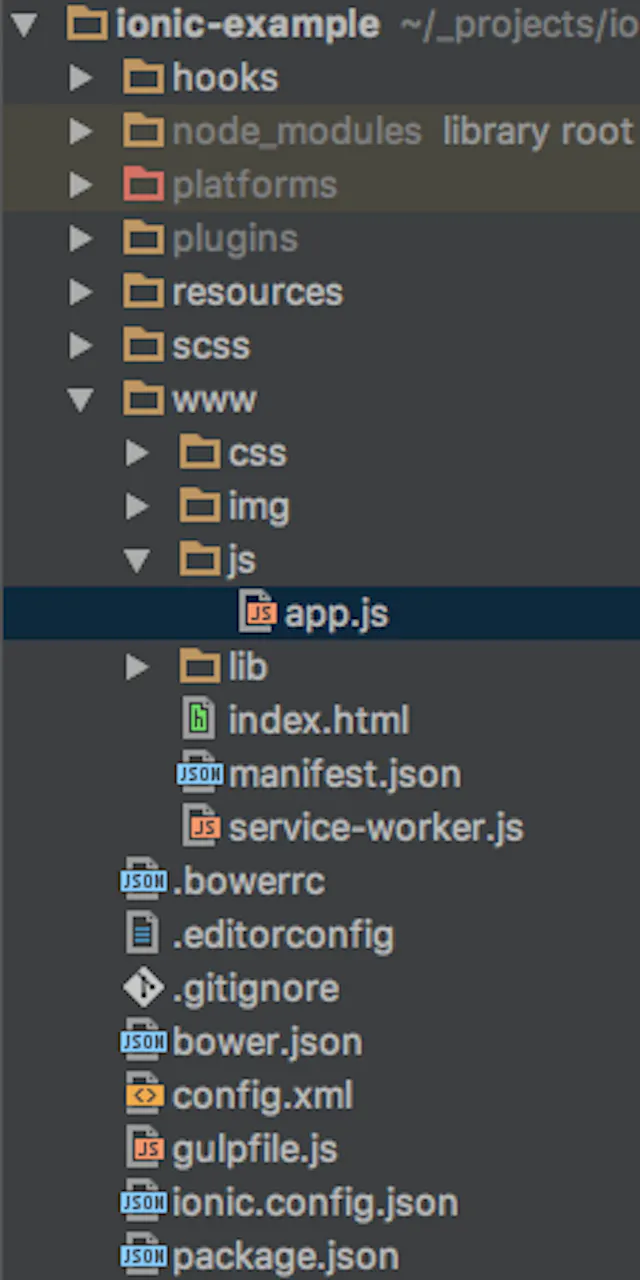The width and height of the screenshot is (640, 1280).
Task: Open the manifest.json file name
Action: click(345, 775)
